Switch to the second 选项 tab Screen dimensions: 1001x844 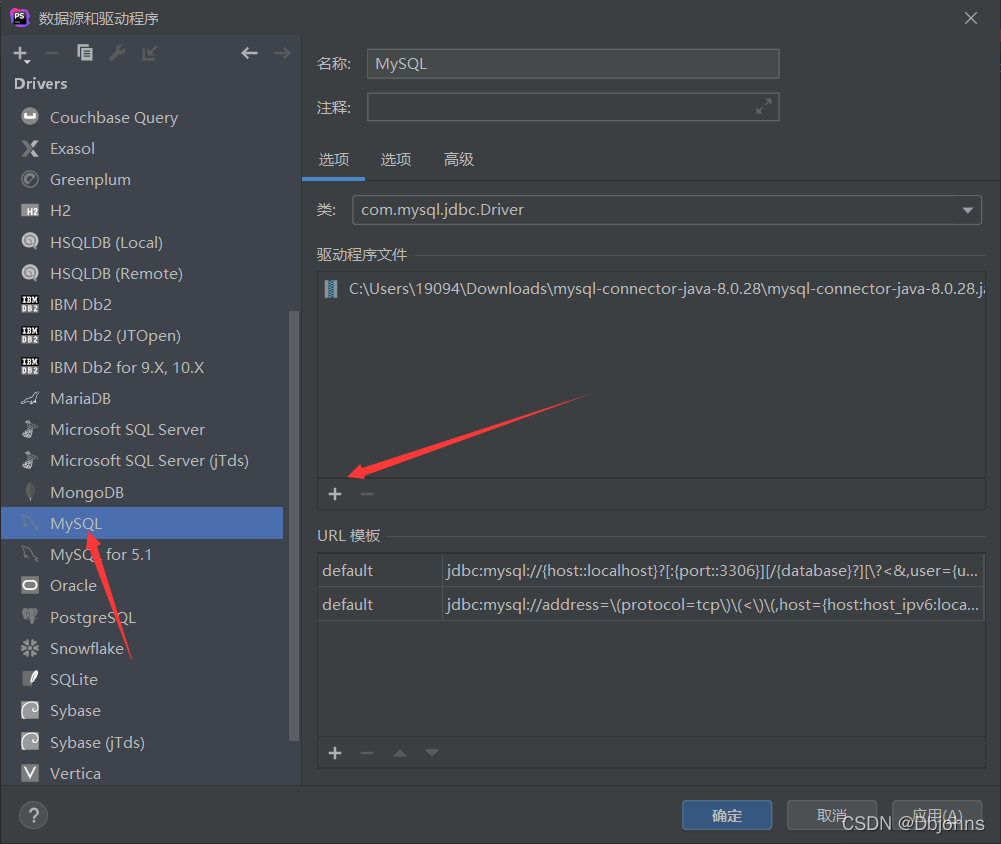[396, 160]
